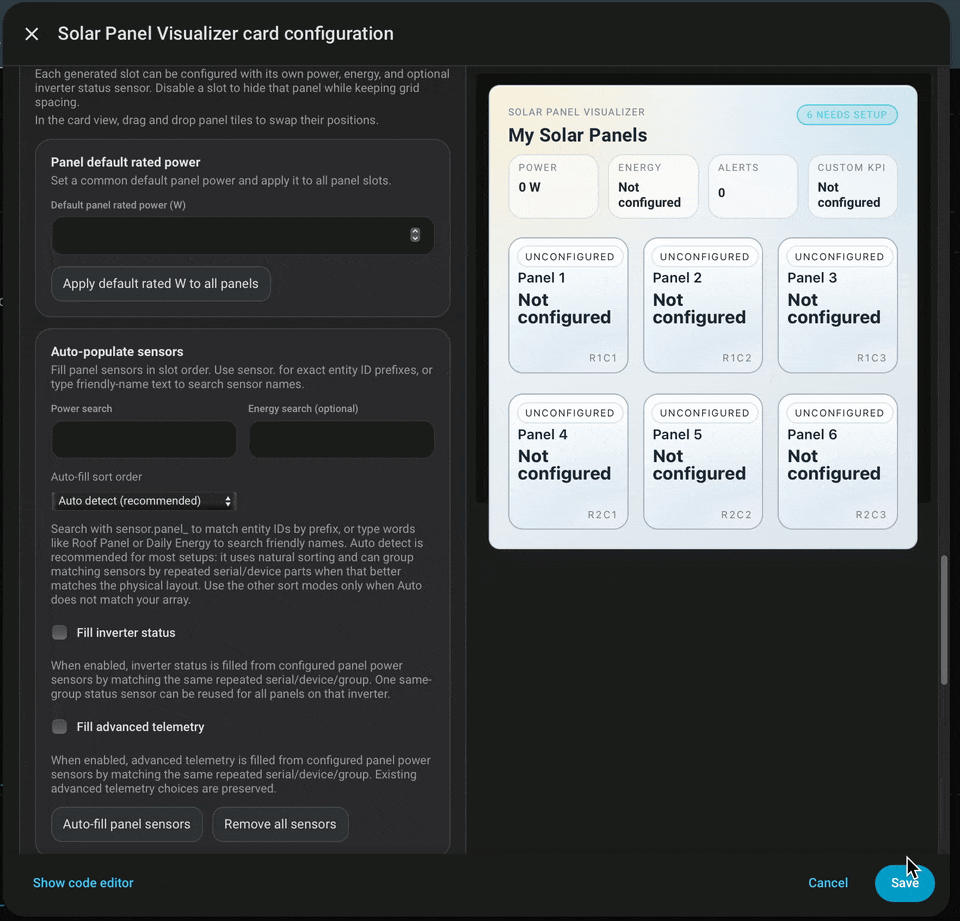Select the Panel 5 tile in preview
Image resolution: width=960 pixels, height=921 pixels.
(x=703, y=462)
